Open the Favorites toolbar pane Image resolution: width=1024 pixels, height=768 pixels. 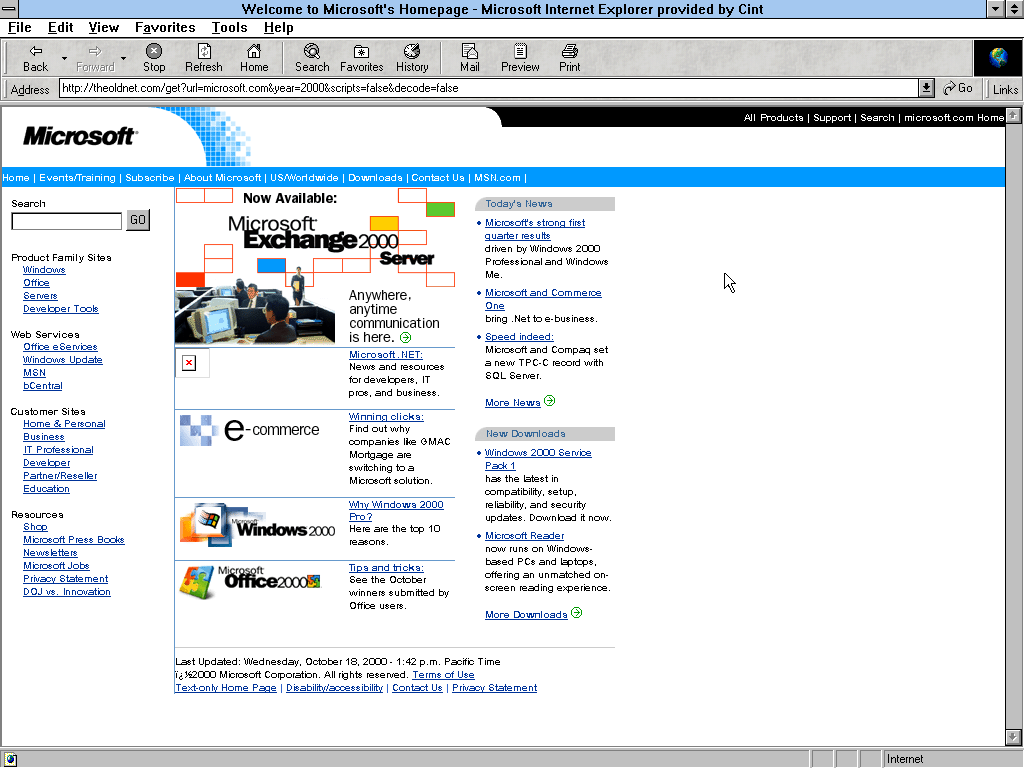pyautogui.click(x=361, y=57)
